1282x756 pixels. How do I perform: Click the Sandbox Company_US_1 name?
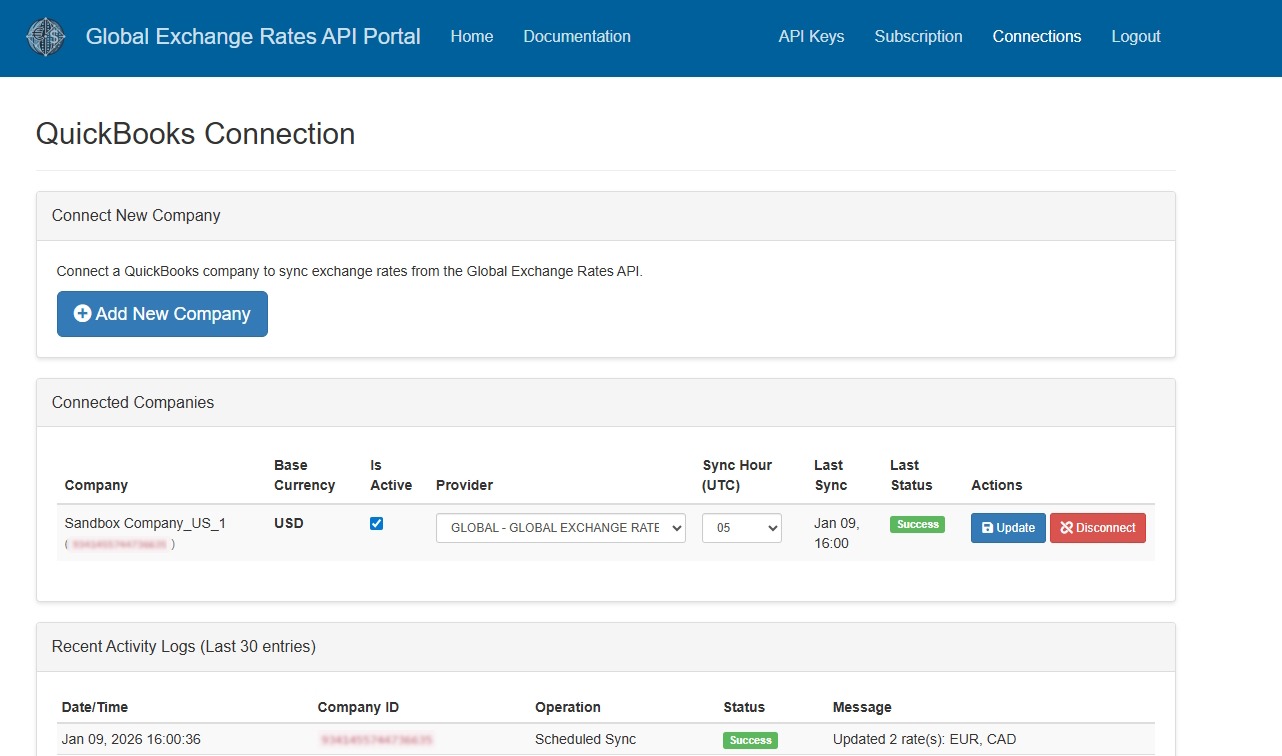click(x=145, y=523)
